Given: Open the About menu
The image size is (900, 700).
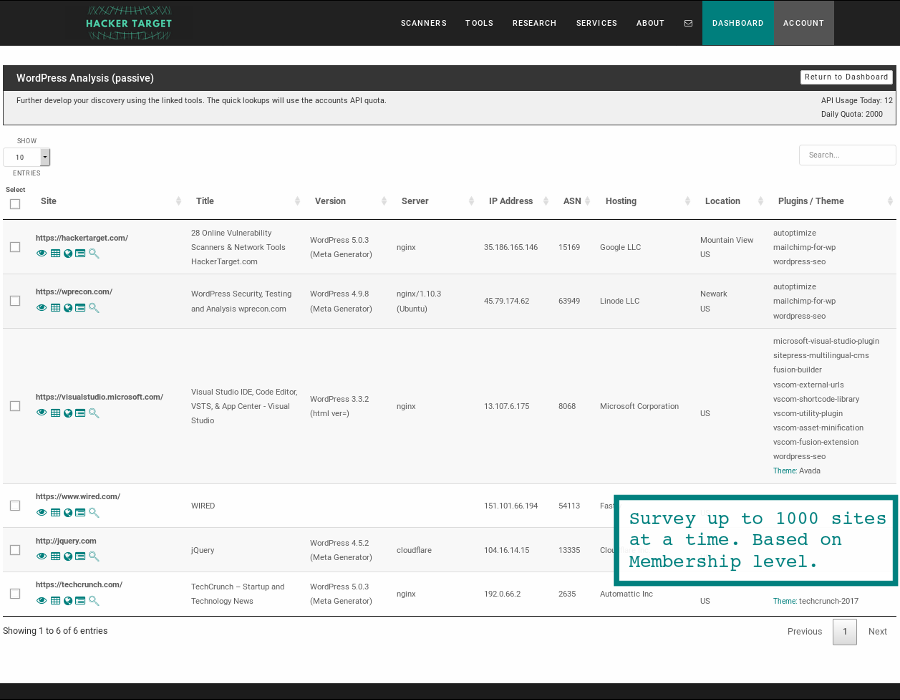Looking at the screenshot, I should (x=650, y=24).
